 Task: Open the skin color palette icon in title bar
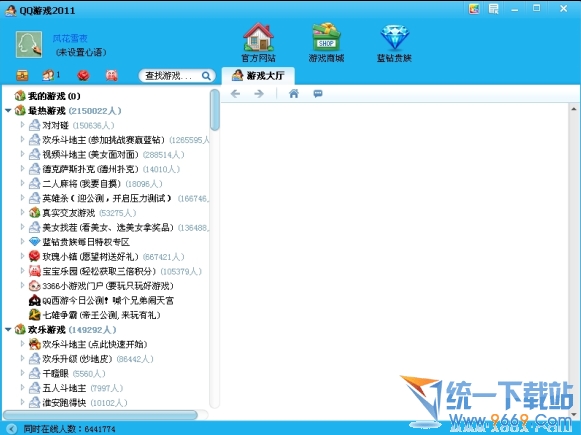point(474,9)
